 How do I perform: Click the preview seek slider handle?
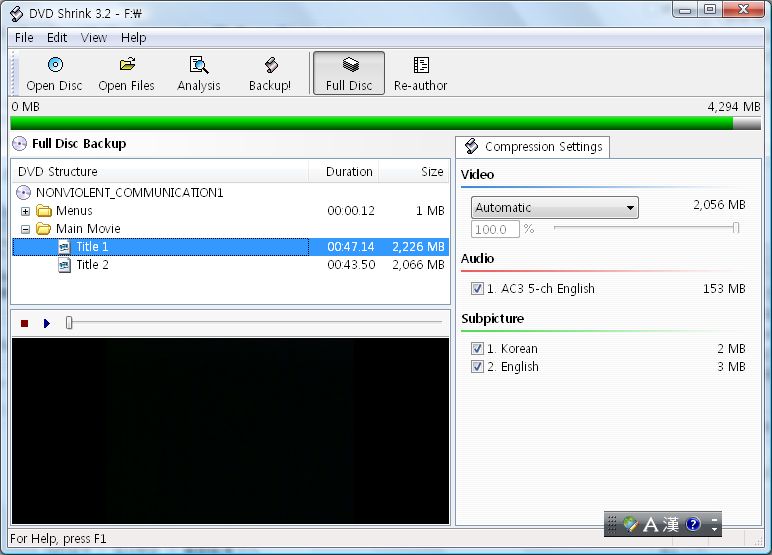(69, 323)
